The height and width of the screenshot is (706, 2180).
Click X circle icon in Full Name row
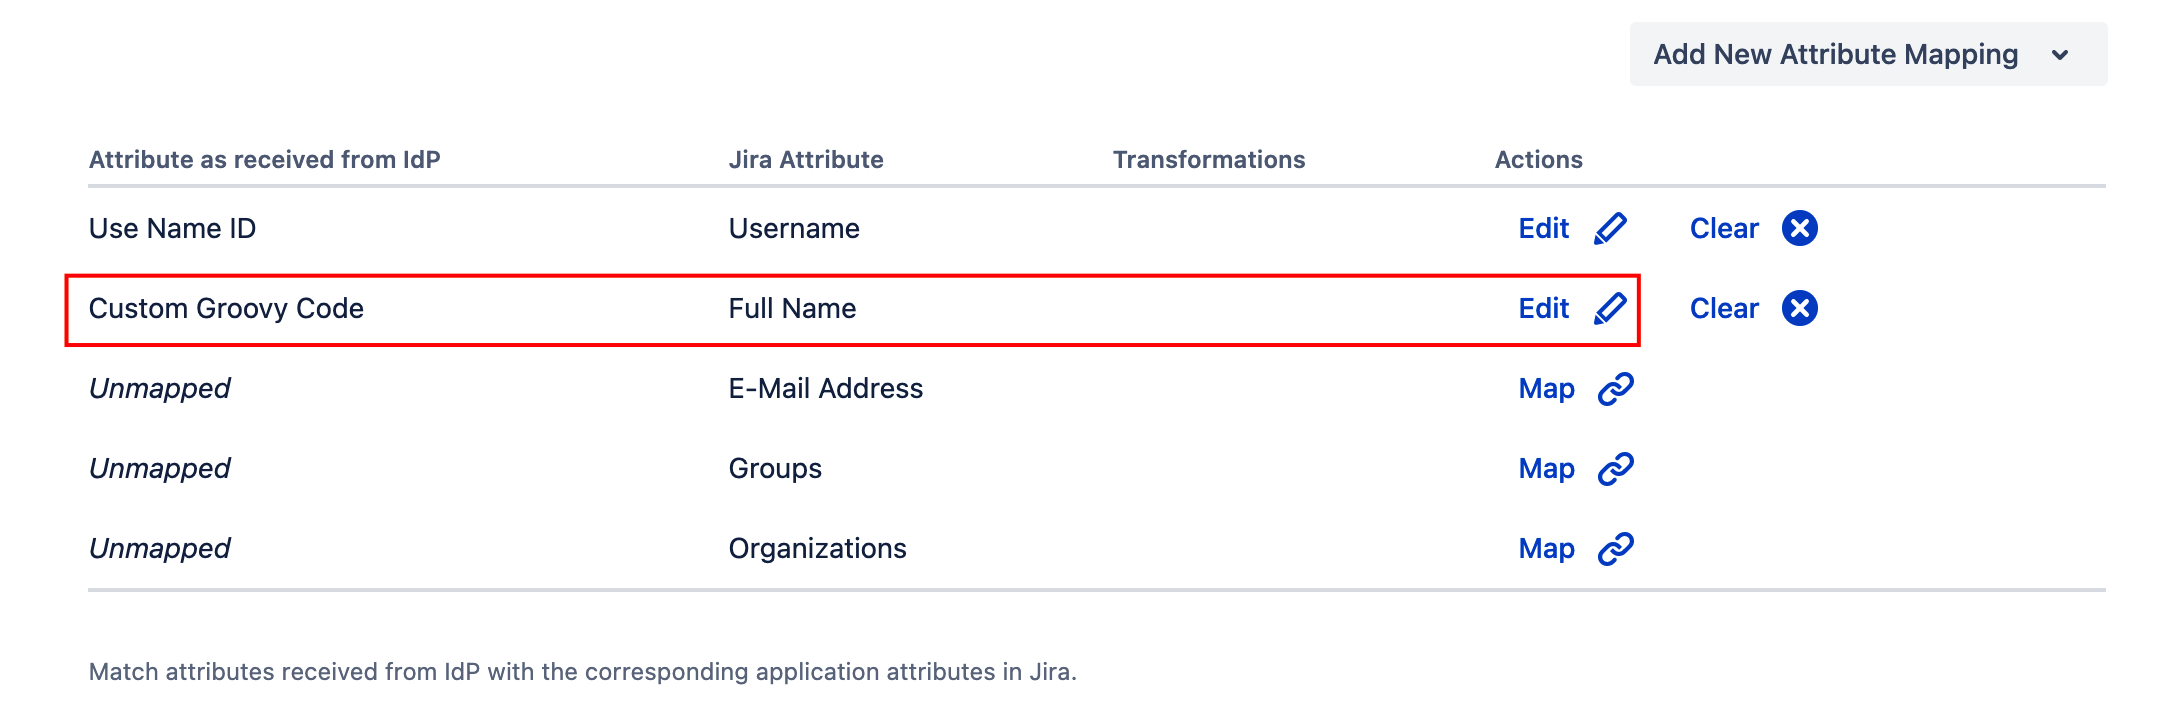(x=1800, y=309)
